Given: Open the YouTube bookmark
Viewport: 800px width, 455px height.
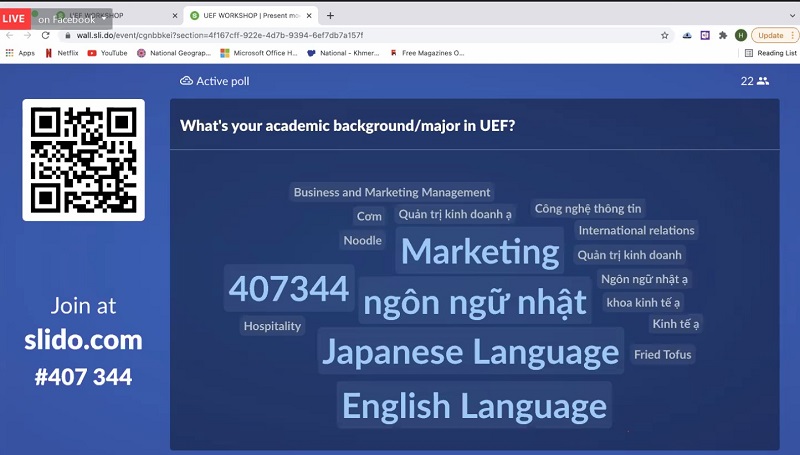Looking at the screenshot, I should coord(108,53).
